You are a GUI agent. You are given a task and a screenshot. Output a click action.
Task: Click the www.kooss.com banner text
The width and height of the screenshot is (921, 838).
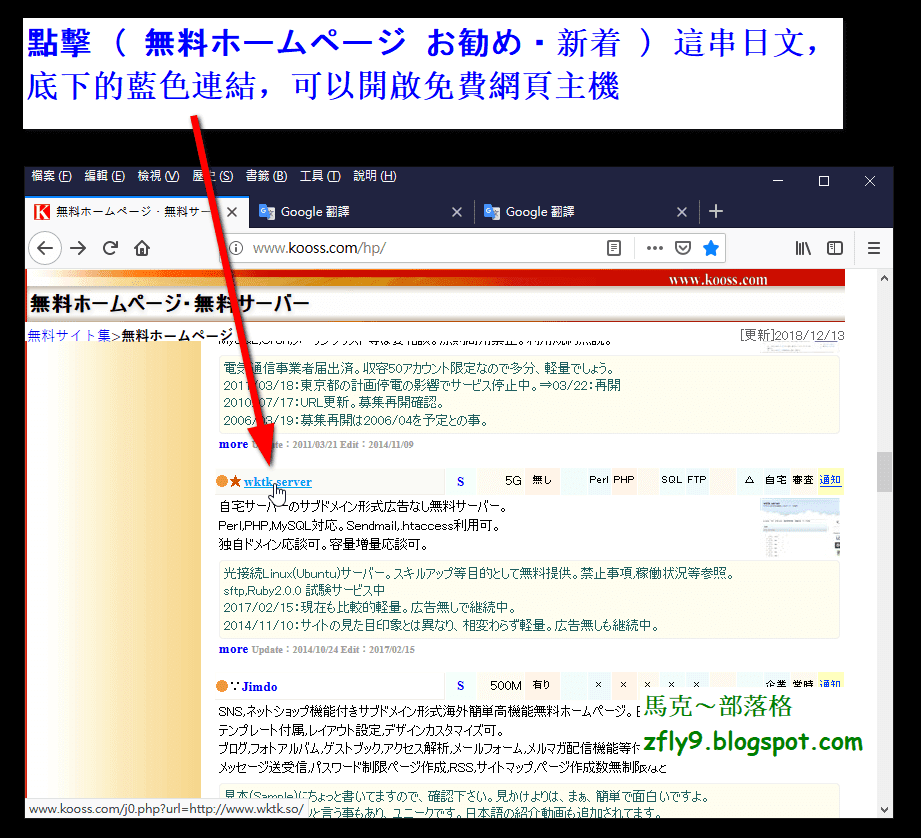point(718,280)
